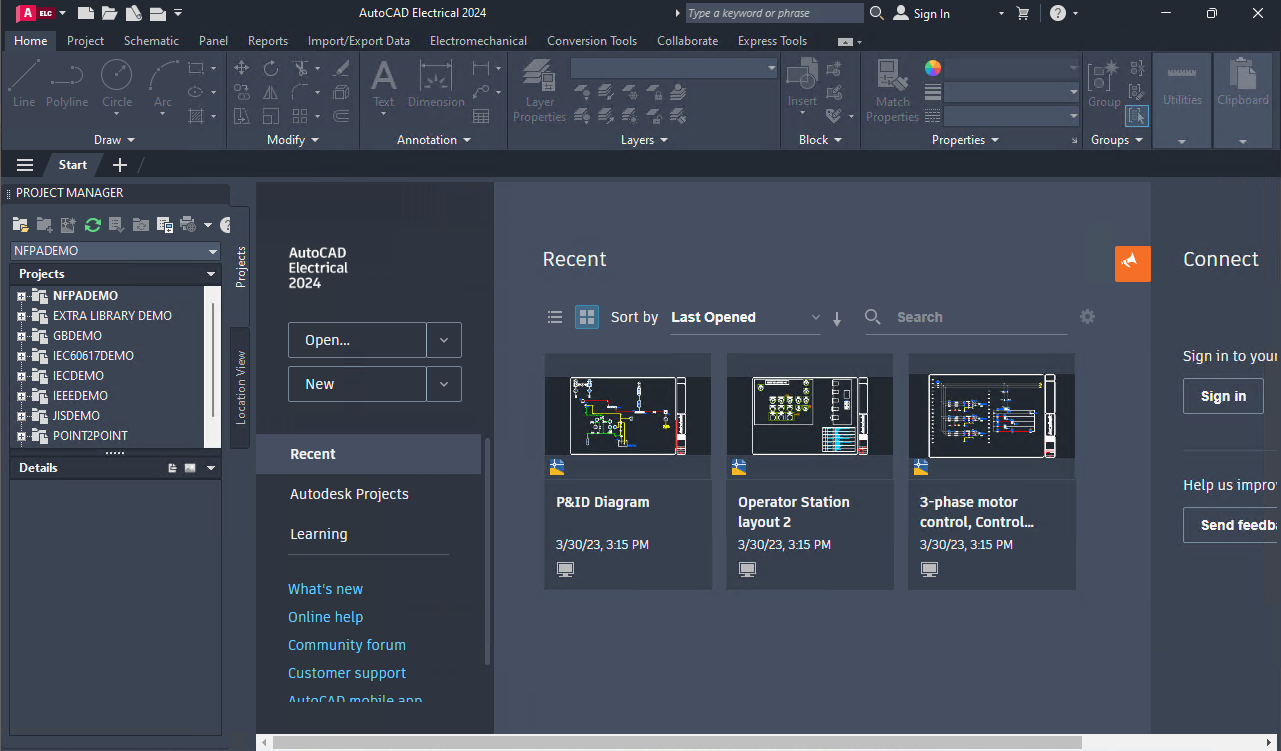Expand the Draw panel dropdown

pos(114,140)
